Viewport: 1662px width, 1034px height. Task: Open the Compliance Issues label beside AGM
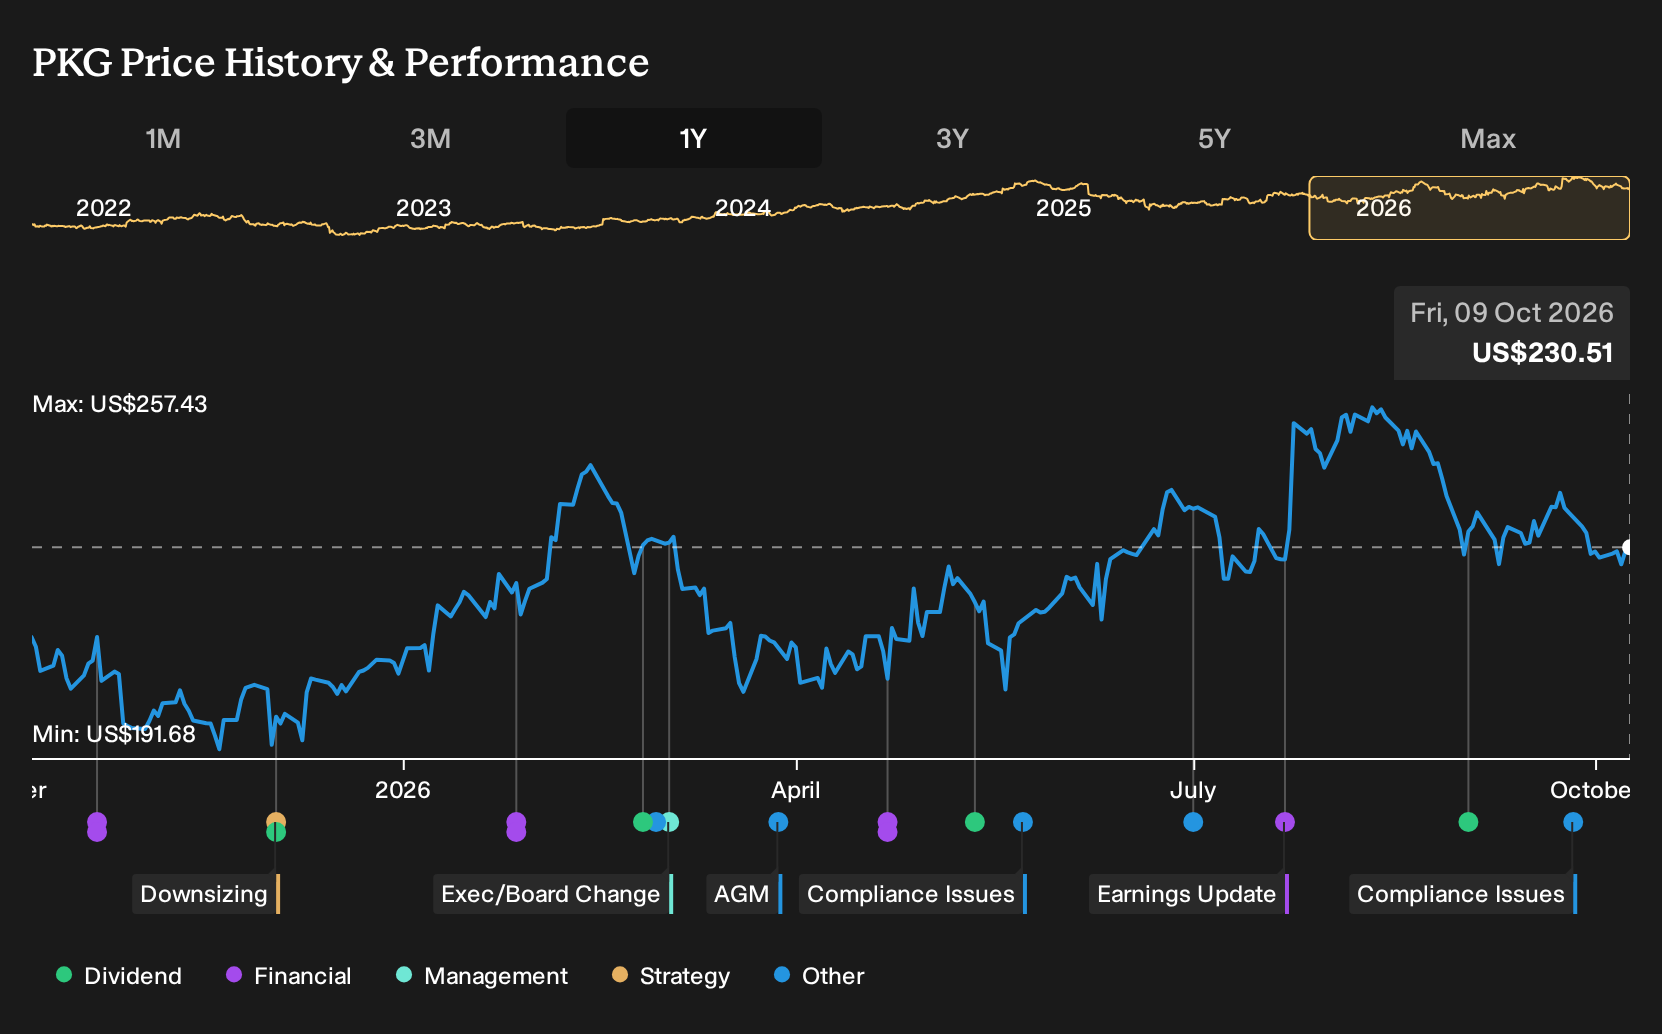coord(913,894)
